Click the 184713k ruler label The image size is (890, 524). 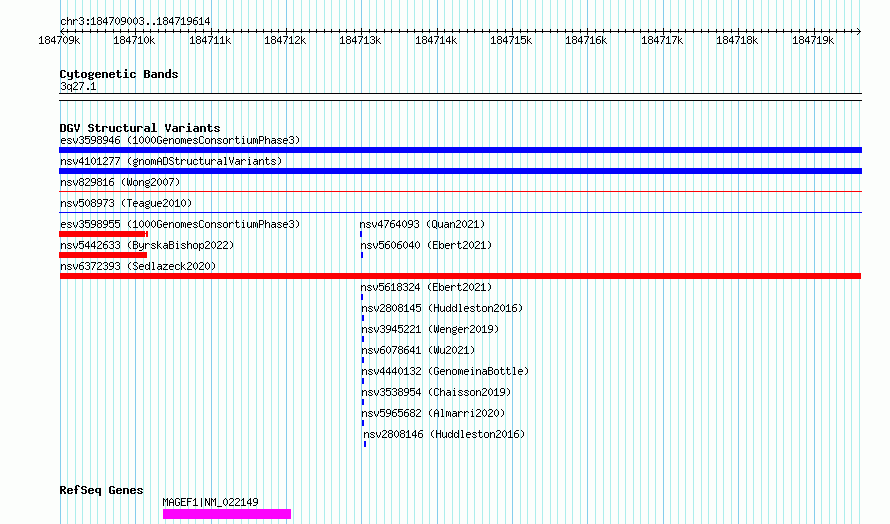(x=360, y=40)
